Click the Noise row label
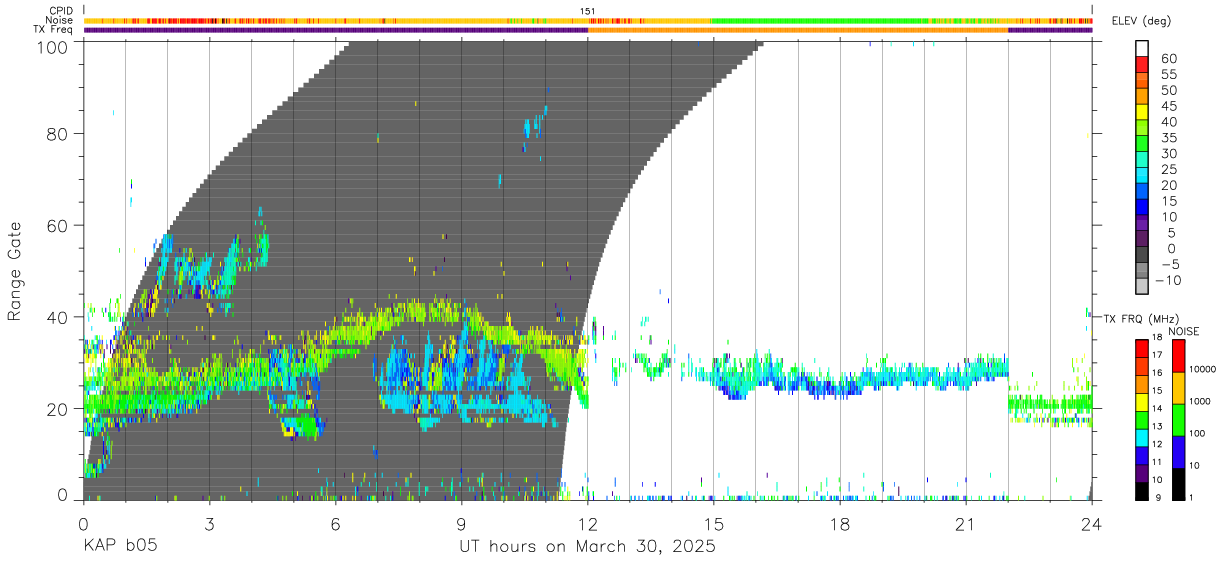Image resolution: width=1228 pixels, height=567 pixels. point(60,20)
